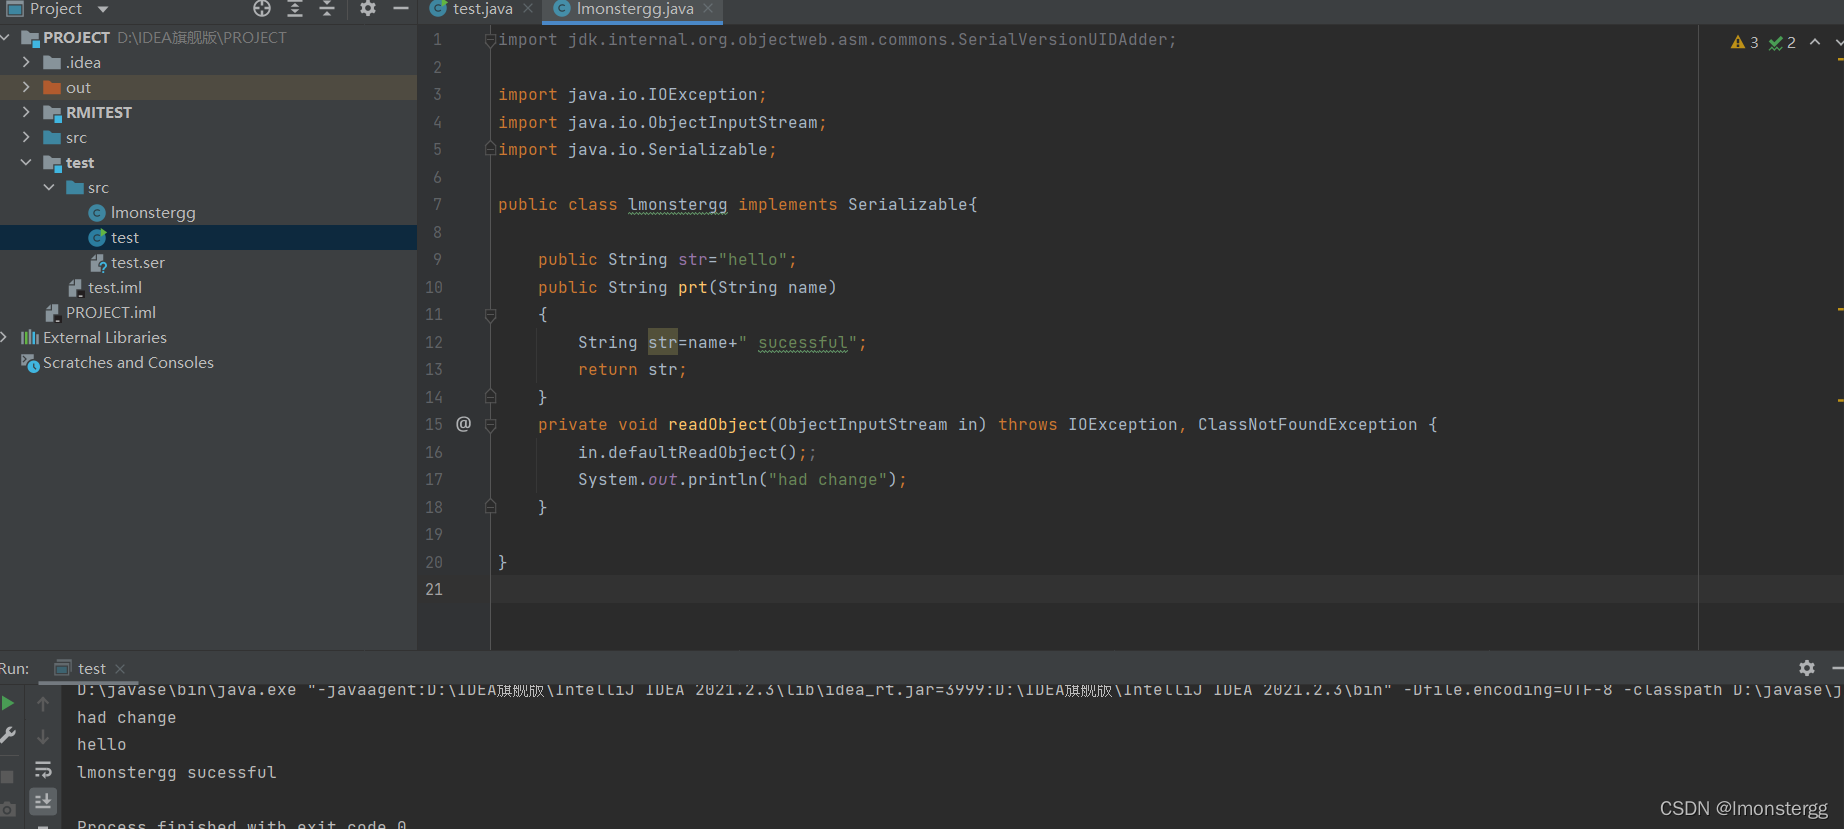Image resolution: width=1844 pixels, height=829 pixels.
Task: Select test.ser file in project tree
Action: click(x=138, y=262)
